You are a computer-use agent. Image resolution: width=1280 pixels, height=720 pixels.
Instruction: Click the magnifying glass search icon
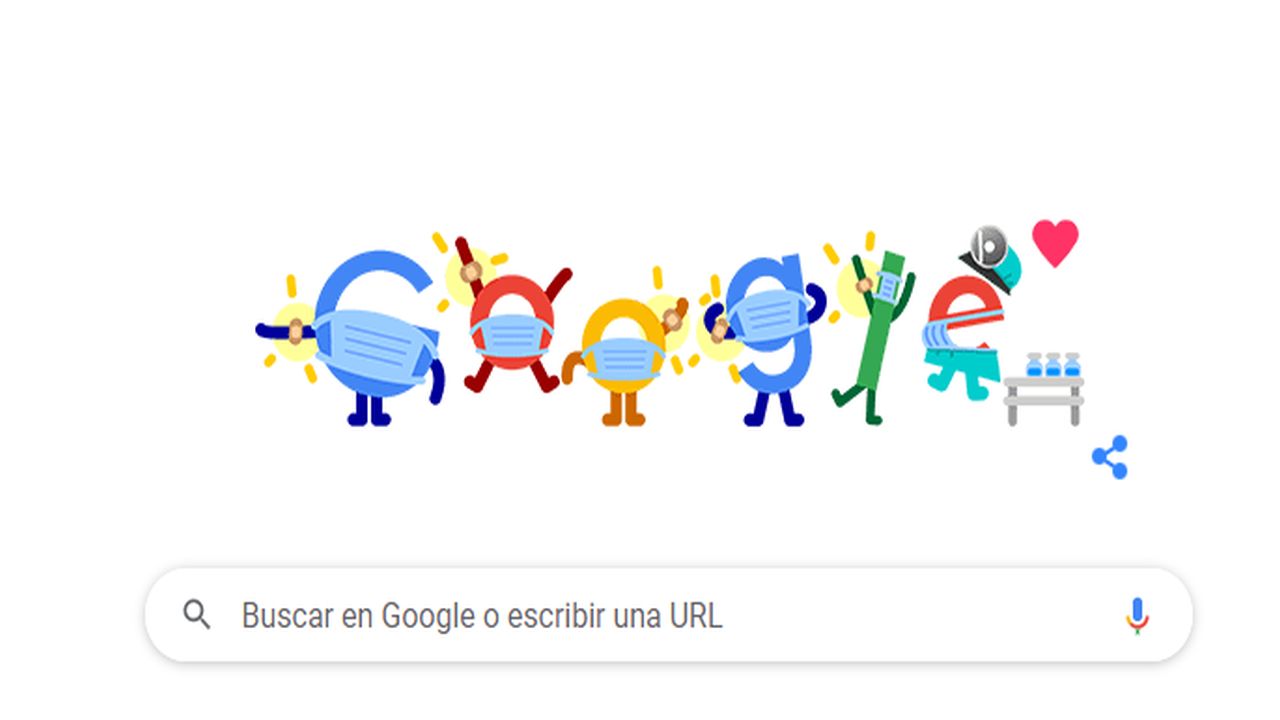[x=197, y=615]
